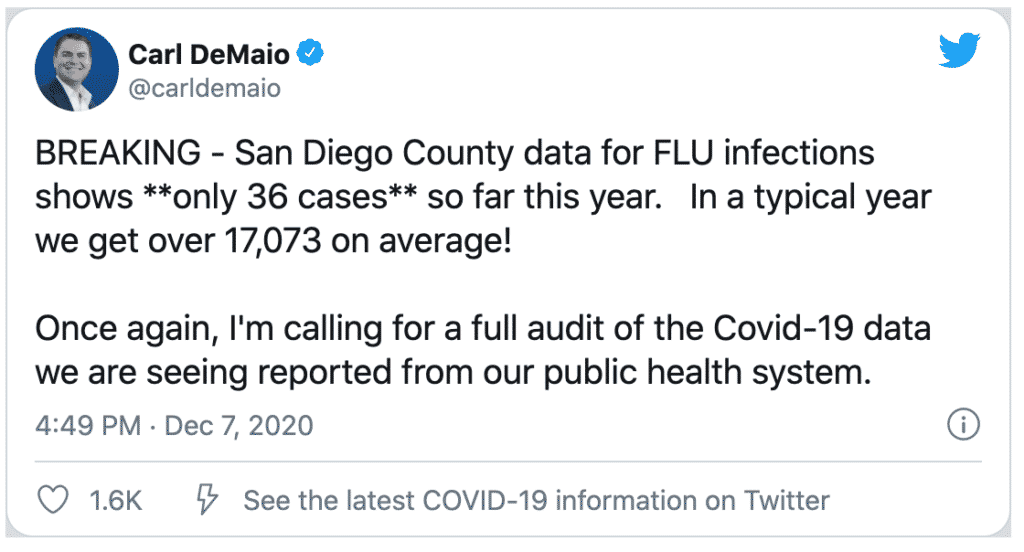
Task: Click the lightning bolt icon
Action: [x=207, y=500]
